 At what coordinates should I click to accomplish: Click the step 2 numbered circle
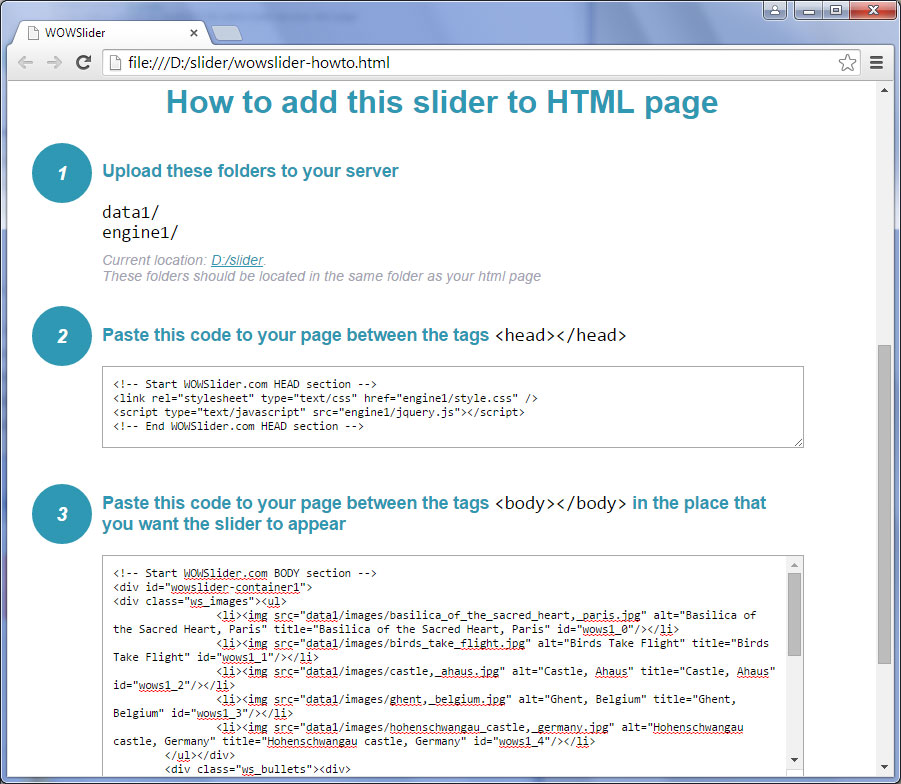click(x=62, y=336)
